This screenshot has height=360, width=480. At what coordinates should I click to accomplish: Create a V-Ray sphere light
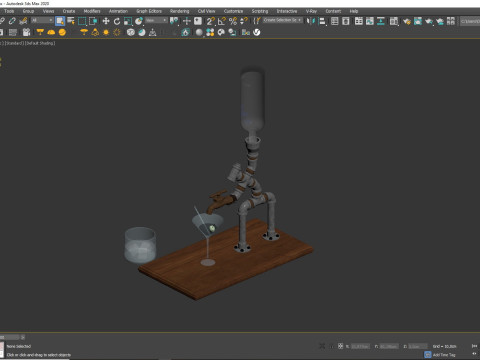click(x=62, y=32)
